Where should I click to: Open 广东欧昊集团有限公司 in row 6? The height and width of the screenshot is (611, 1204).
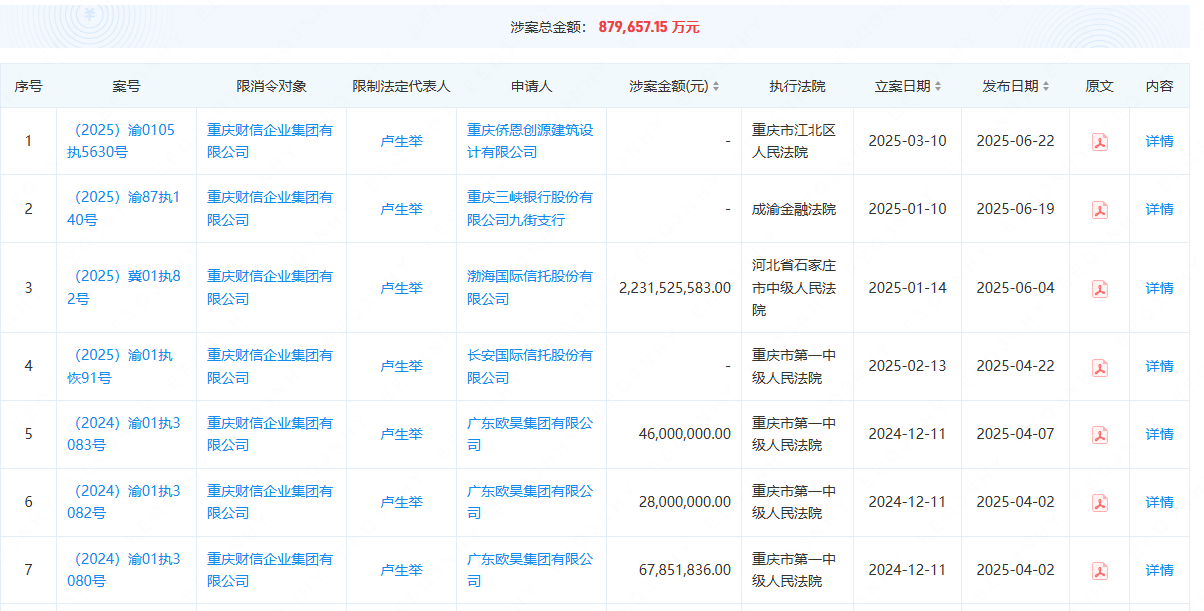click(530, 502)
